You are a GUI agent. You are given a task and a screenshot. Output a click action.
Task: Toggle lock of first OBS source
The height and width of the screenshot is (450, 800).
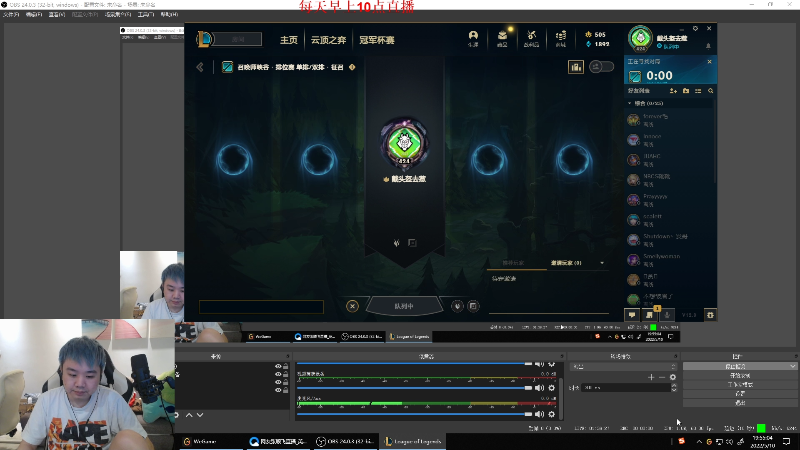click(x=286, y=366)
